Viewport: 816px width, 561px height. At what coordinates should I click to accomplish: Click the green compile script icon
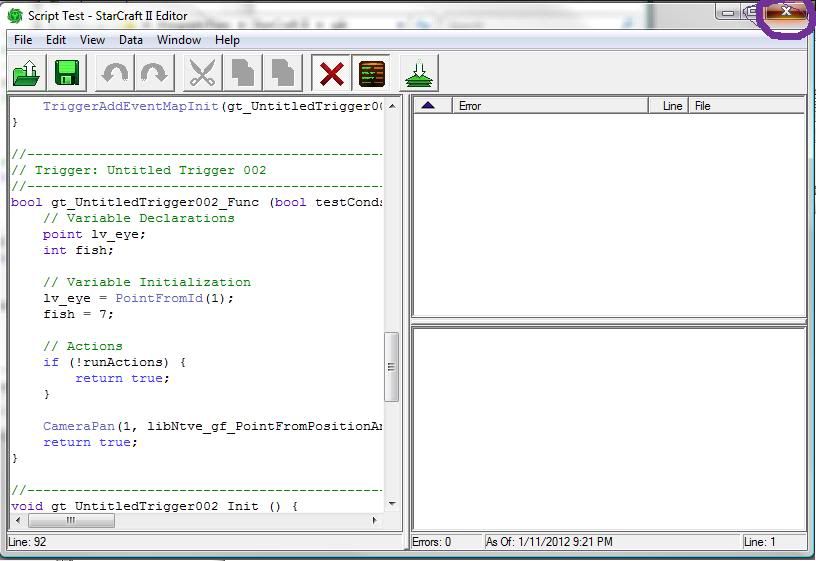[x=418, y=74]
